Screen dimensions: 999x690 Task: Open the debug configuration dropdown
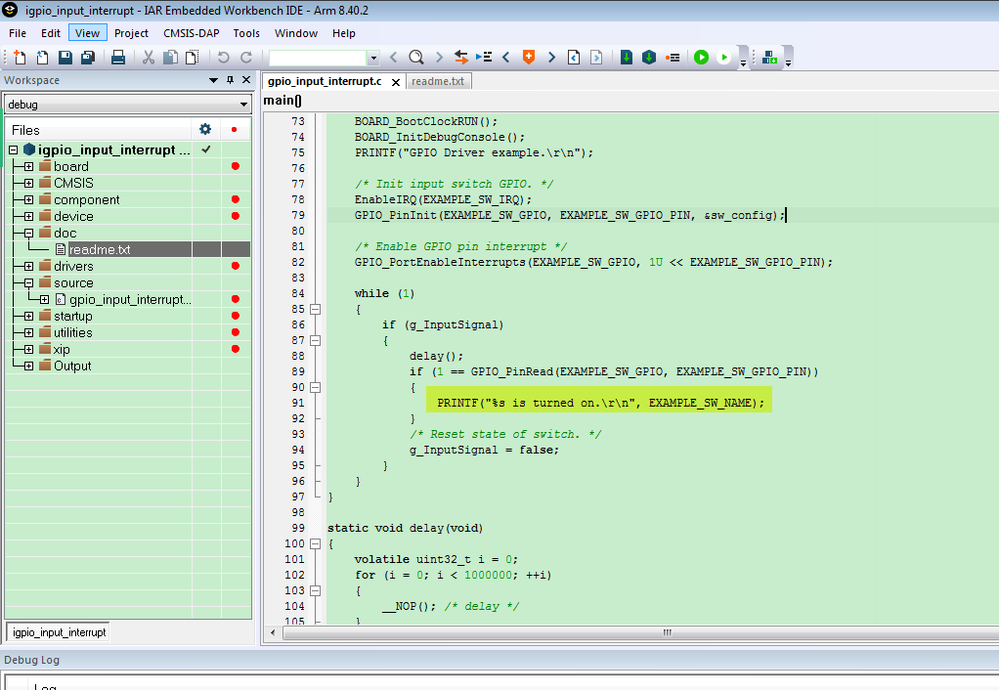pos(244,103)
